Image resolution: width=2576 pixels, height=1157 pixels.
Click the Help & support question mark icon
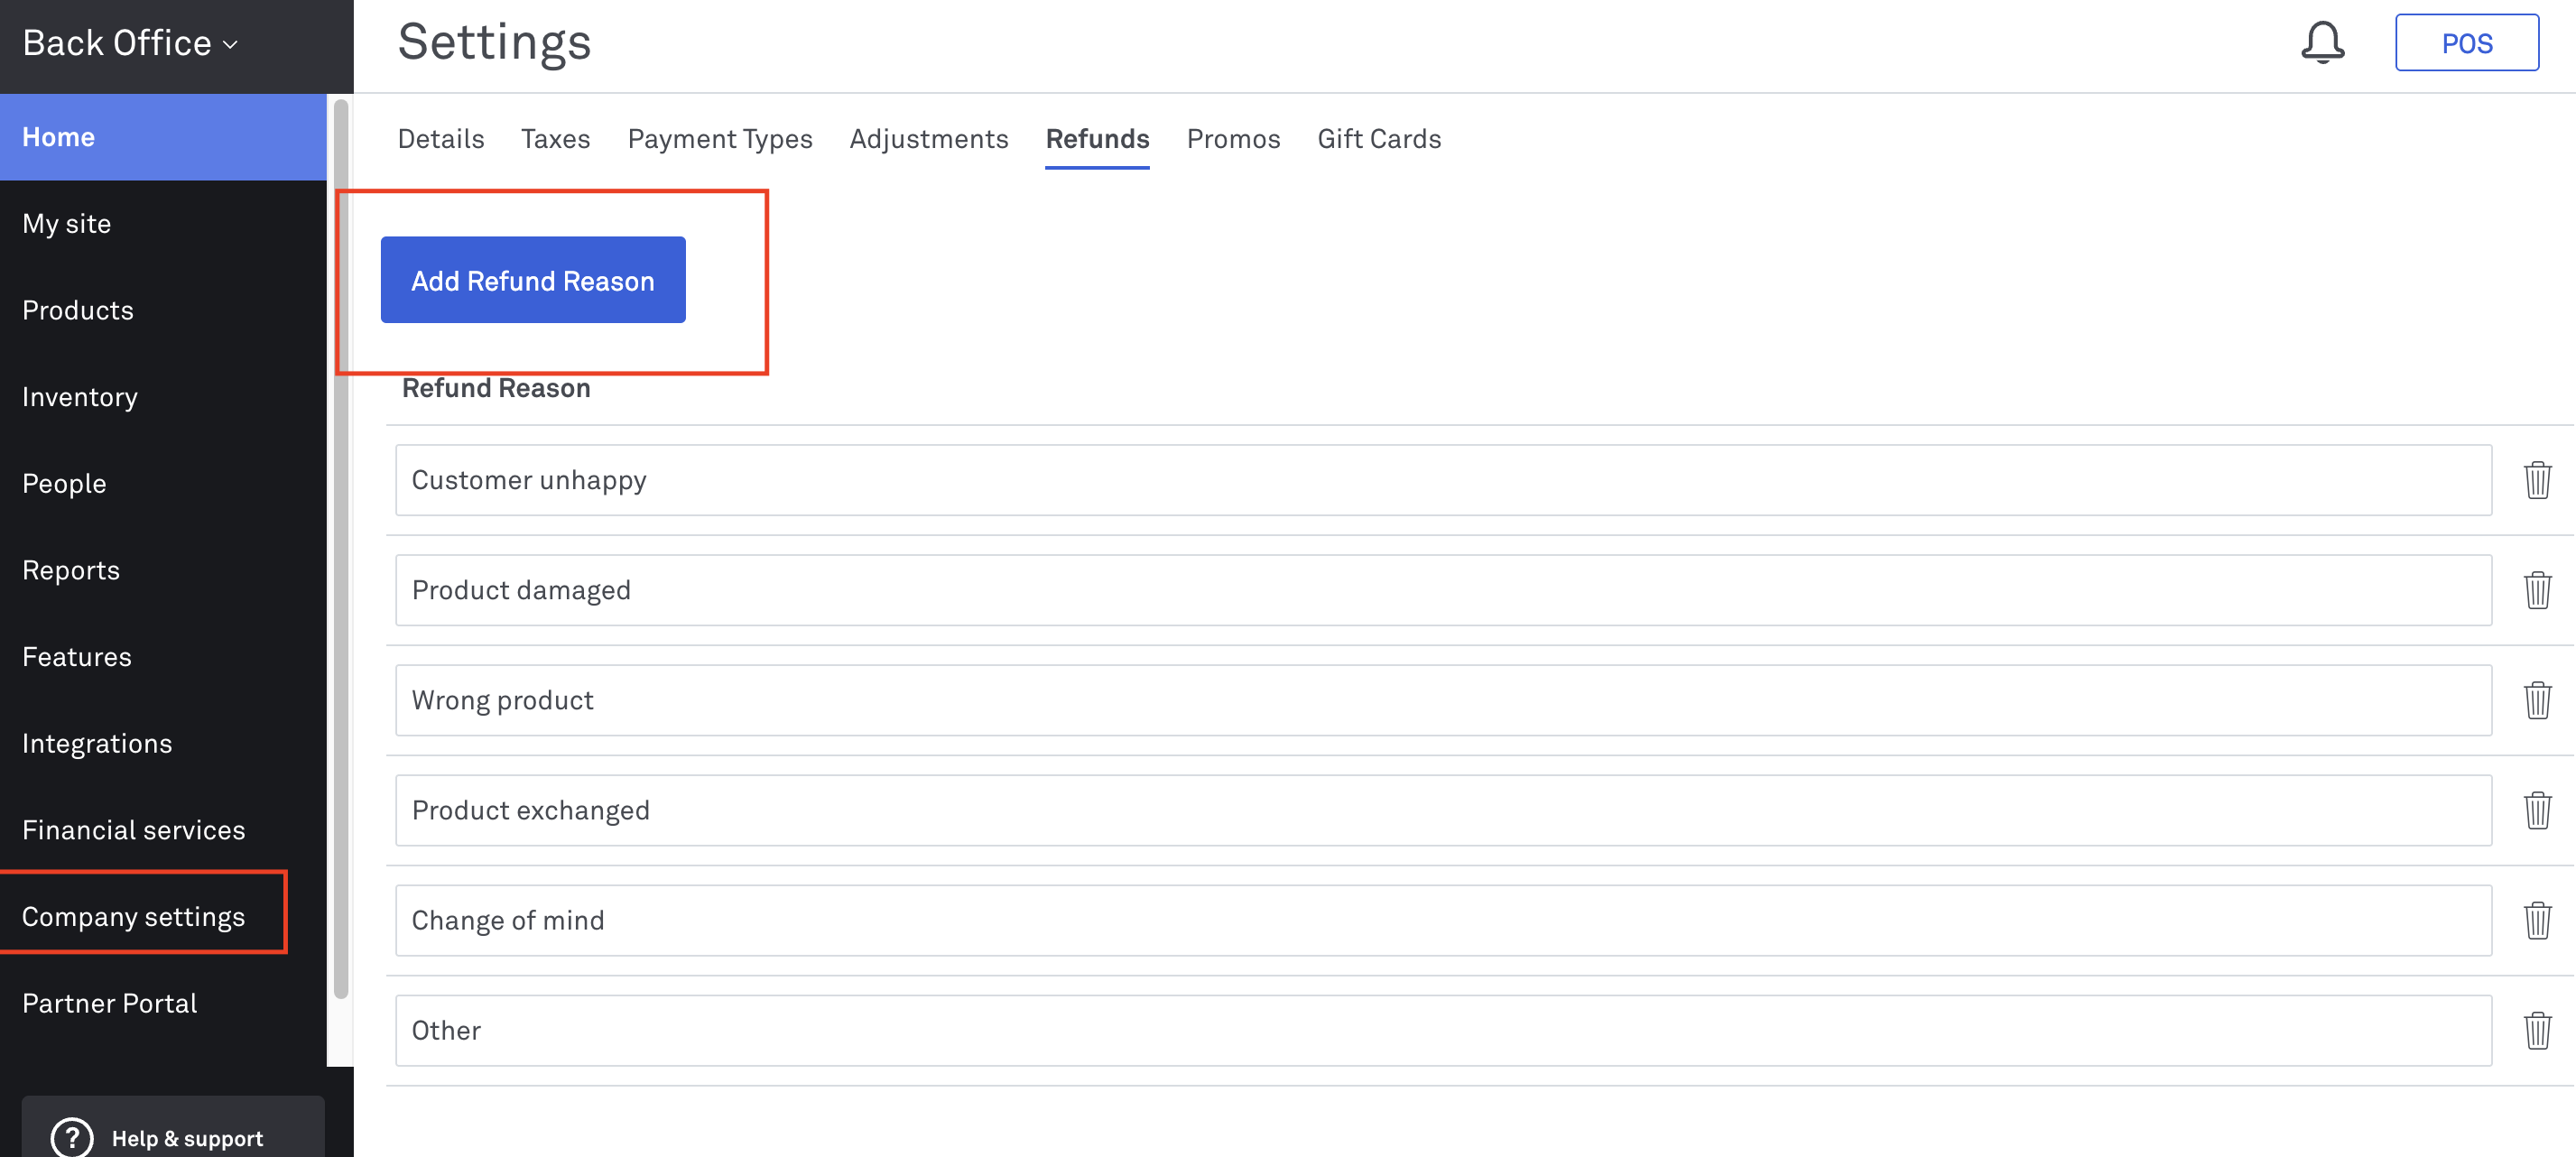click(72, 1137)
